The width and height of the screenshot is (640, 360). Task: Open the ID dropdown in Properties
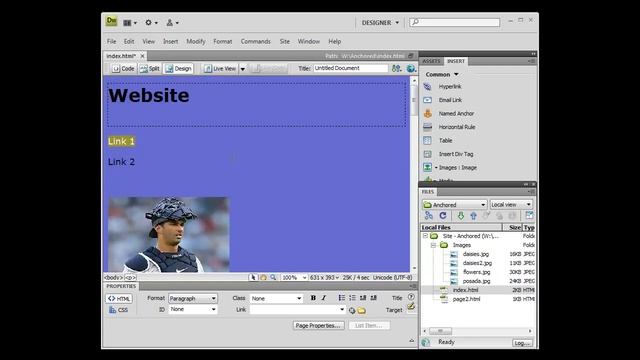(x=193, y=309)
